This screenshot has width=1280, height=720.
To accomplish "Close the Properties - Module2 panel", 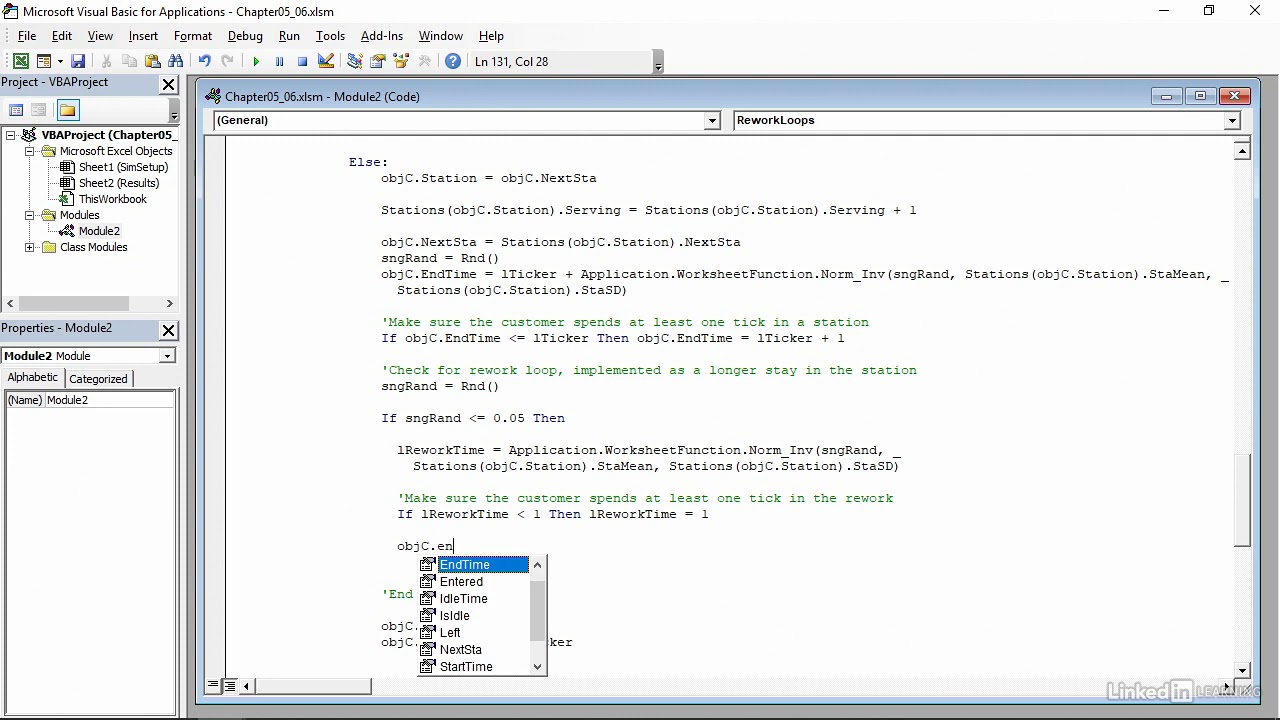I will click(x=168, y=330).
